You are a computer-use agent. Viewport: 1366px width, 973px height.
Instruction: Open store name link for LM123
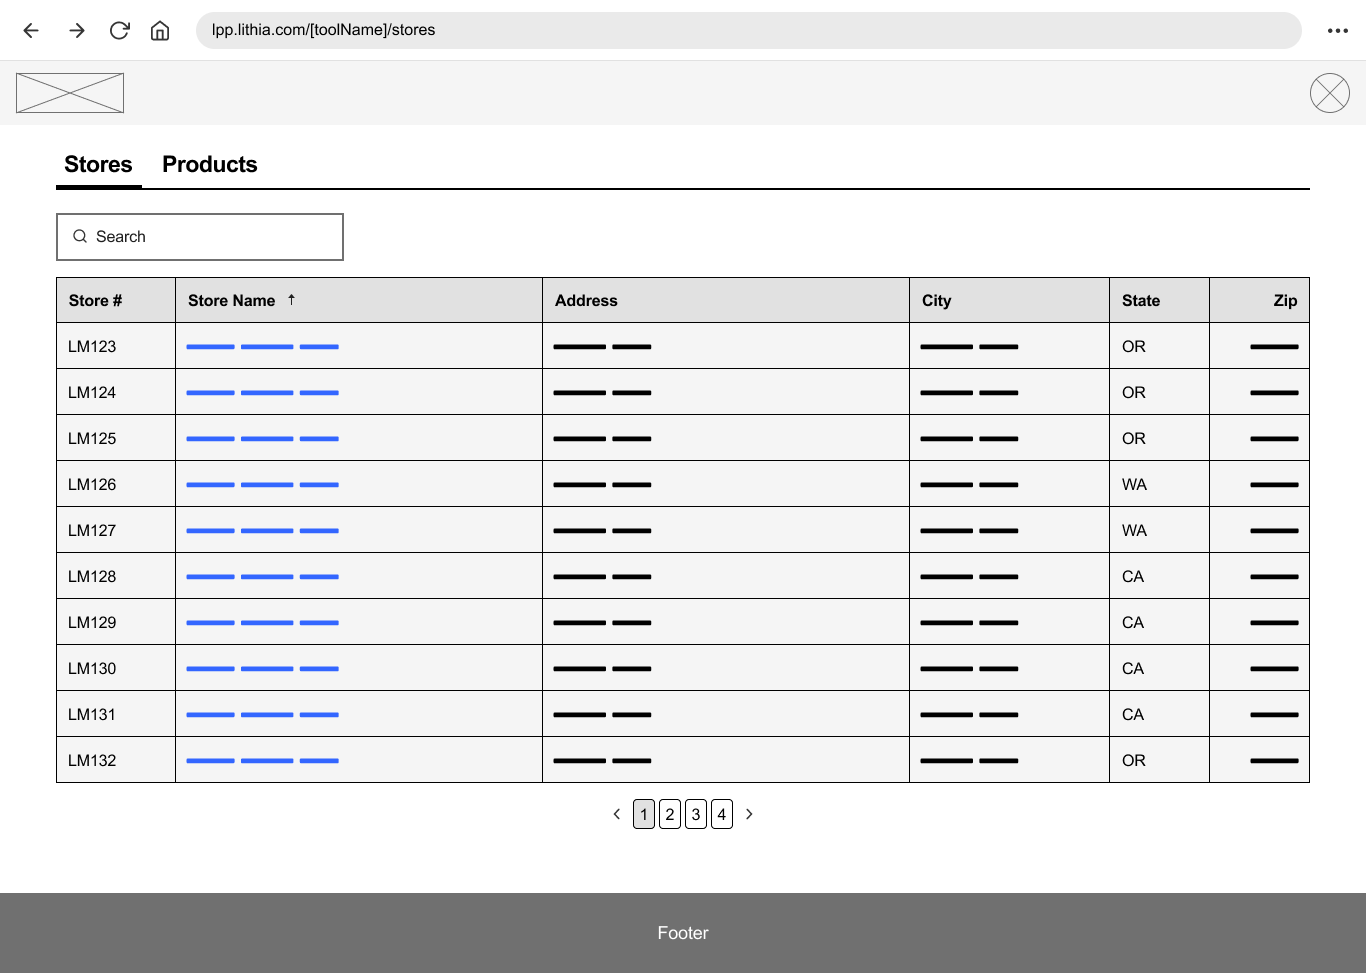[x=262, y=347]
